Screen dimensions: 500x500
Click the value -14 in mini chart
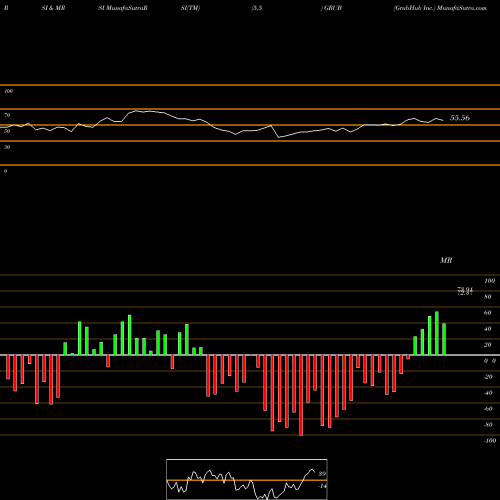322,486
